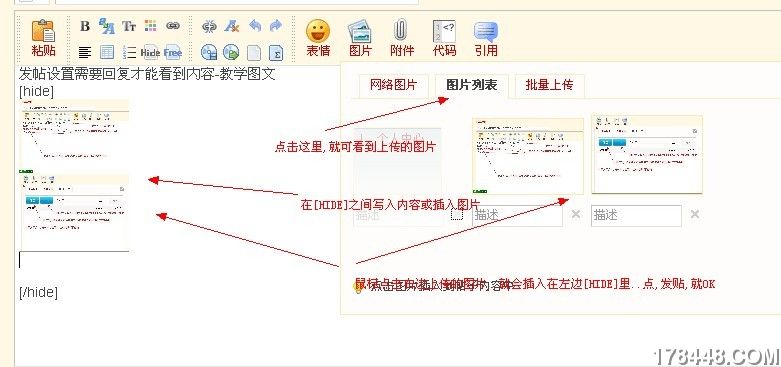Screen dimensions: 781x367
Task: Click the Hide tag toolbar icon
Action: (150, 52)
